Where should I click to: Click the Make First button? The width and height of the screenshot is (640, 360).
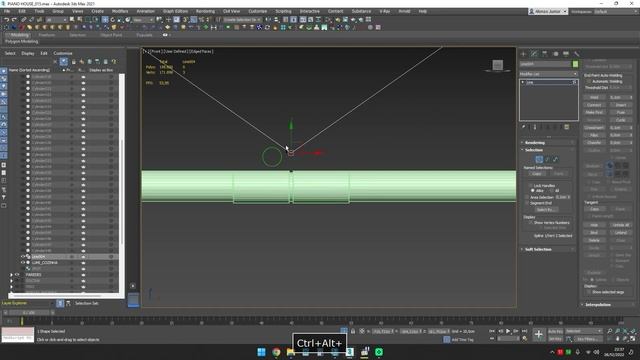[594, 112]
